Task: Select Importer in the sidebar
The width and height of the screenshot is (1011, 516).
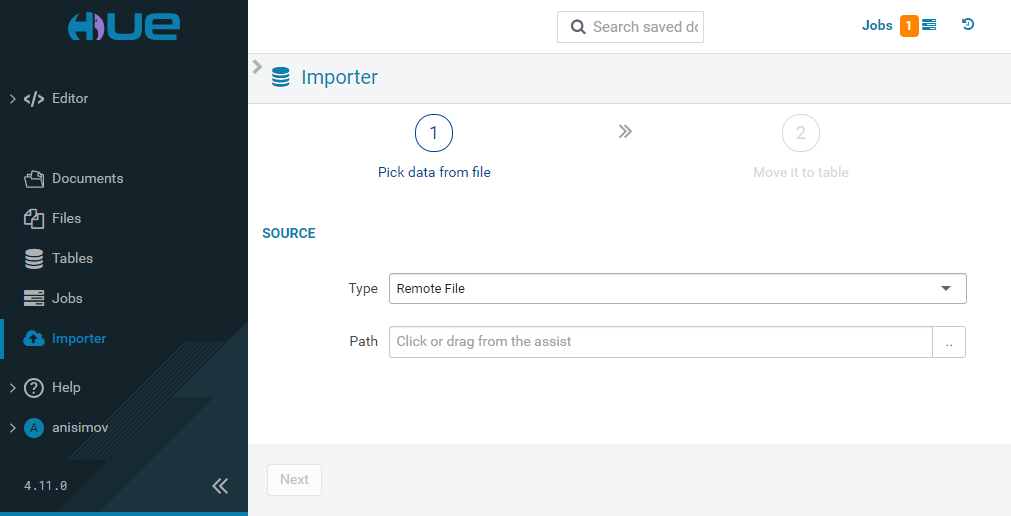Action: point(79,339)
